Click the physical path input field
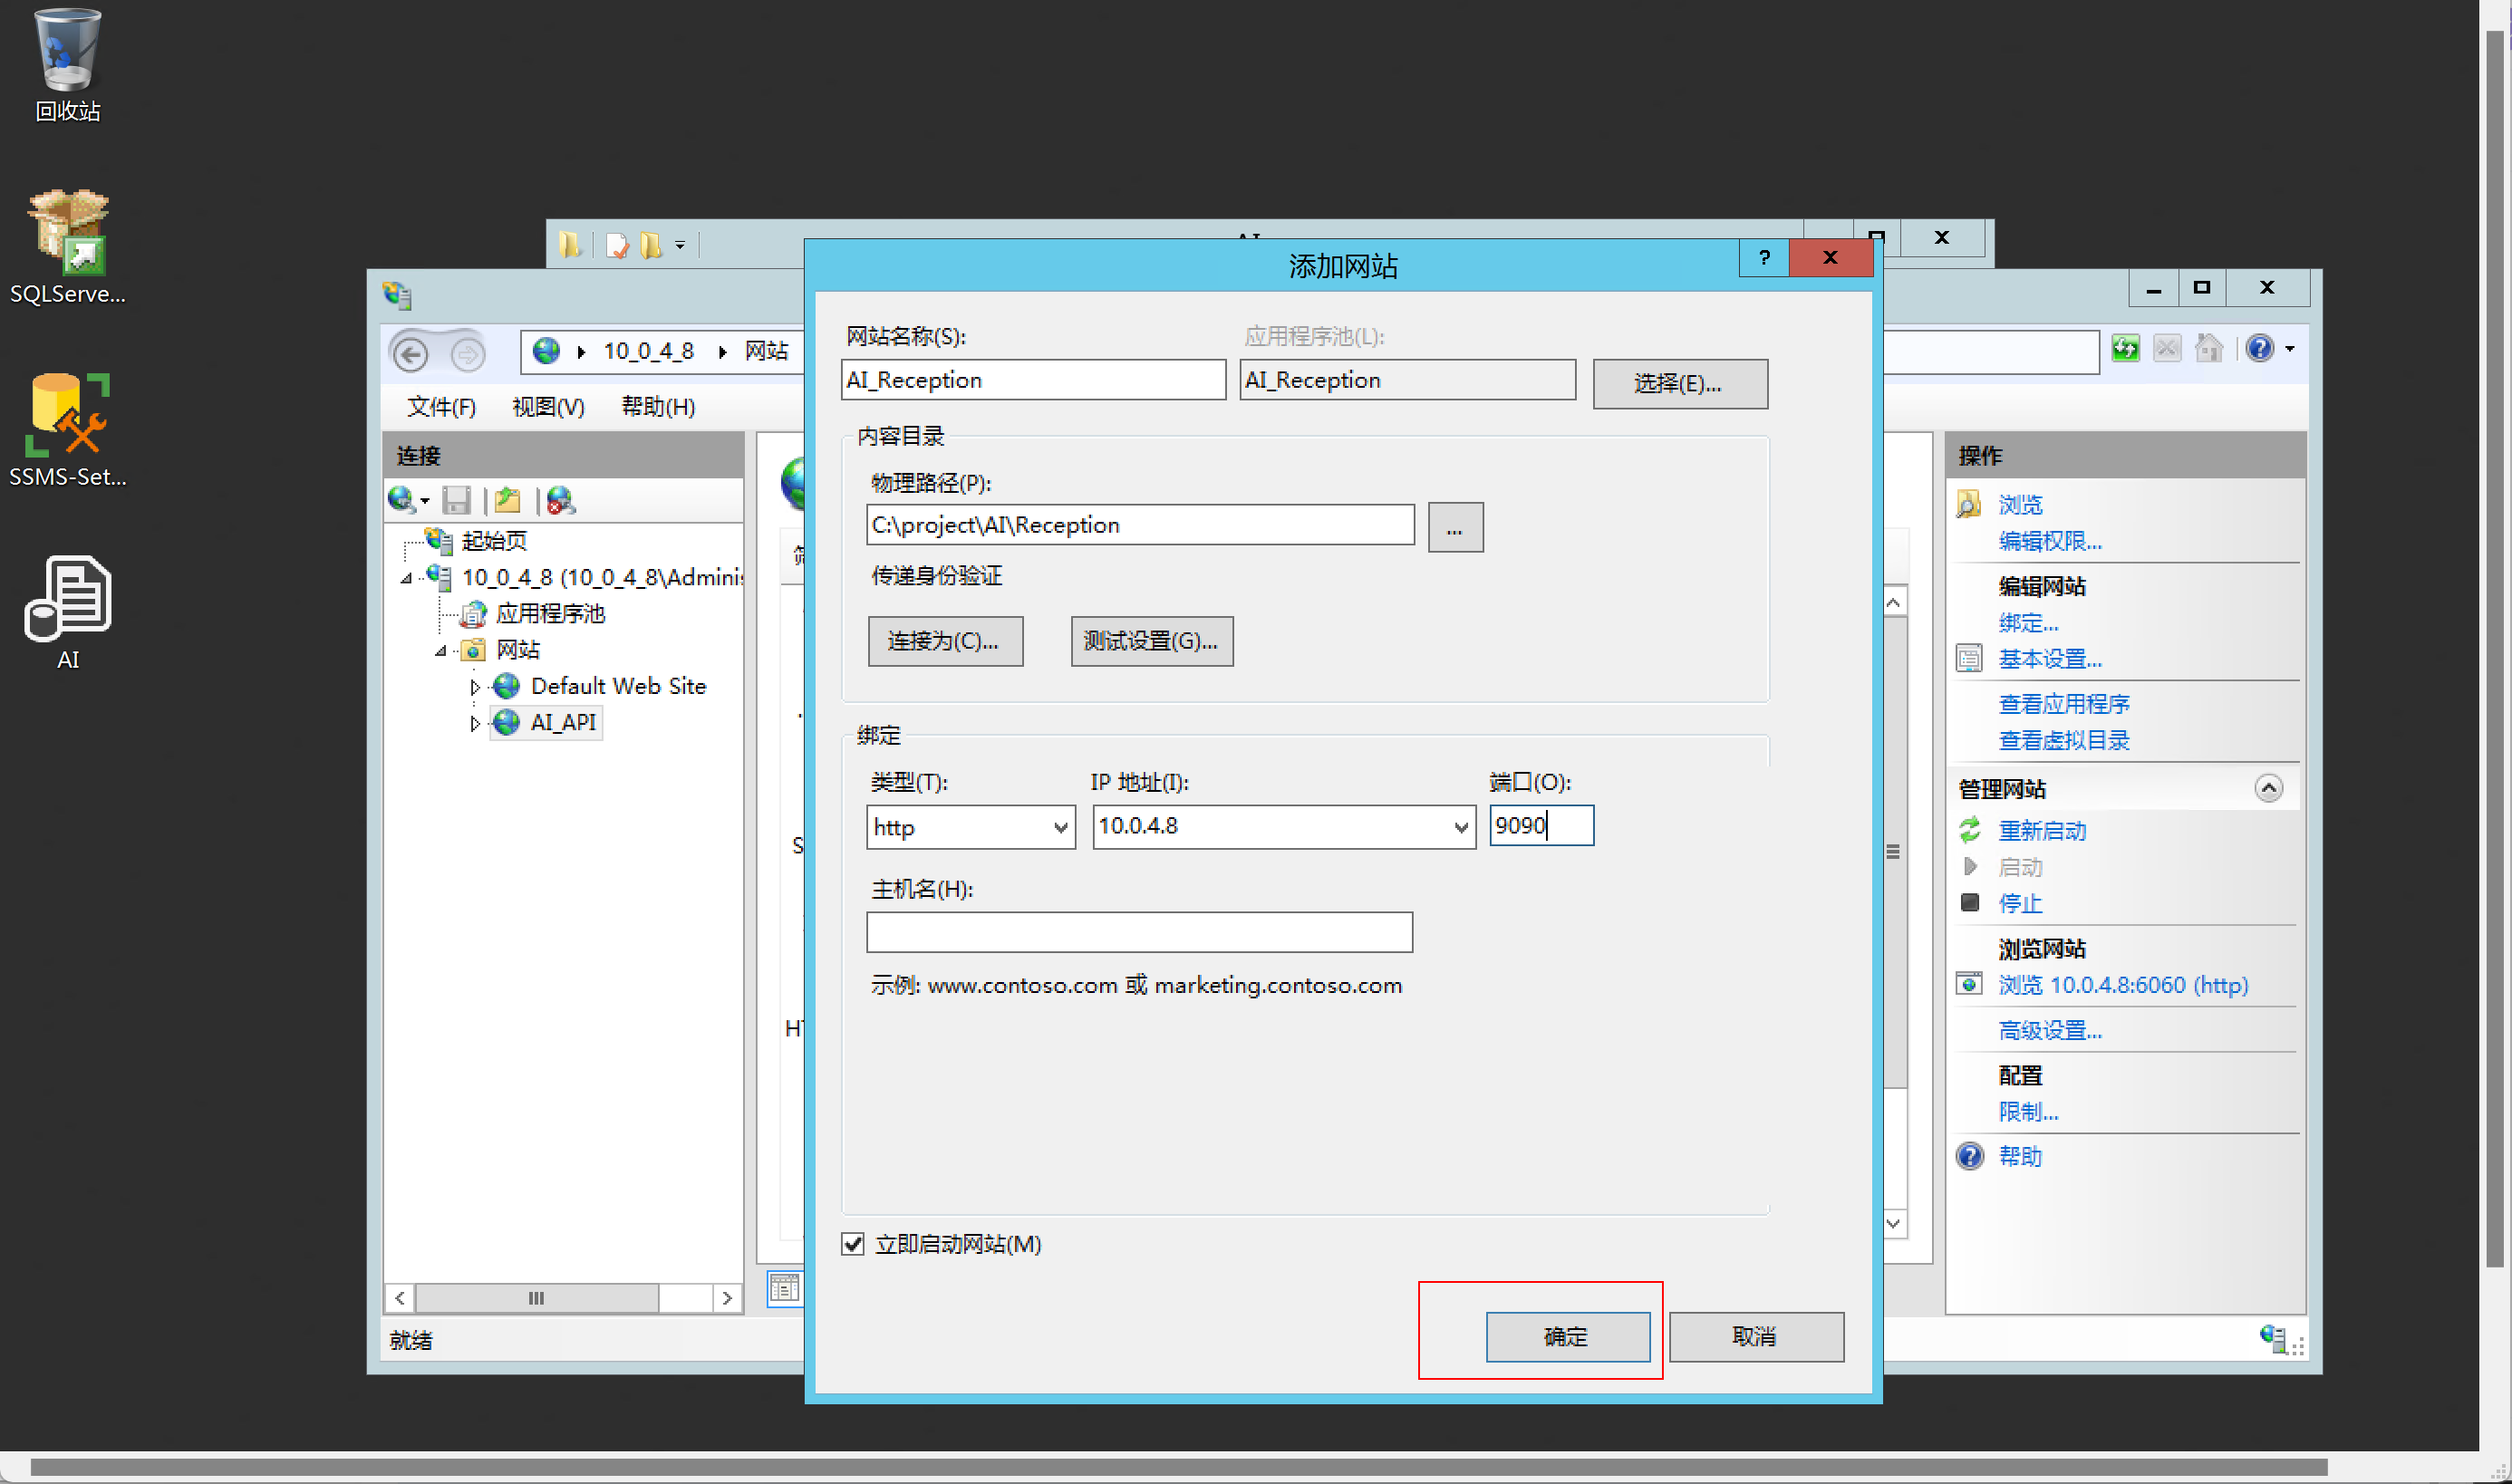 coord(1140,525)
